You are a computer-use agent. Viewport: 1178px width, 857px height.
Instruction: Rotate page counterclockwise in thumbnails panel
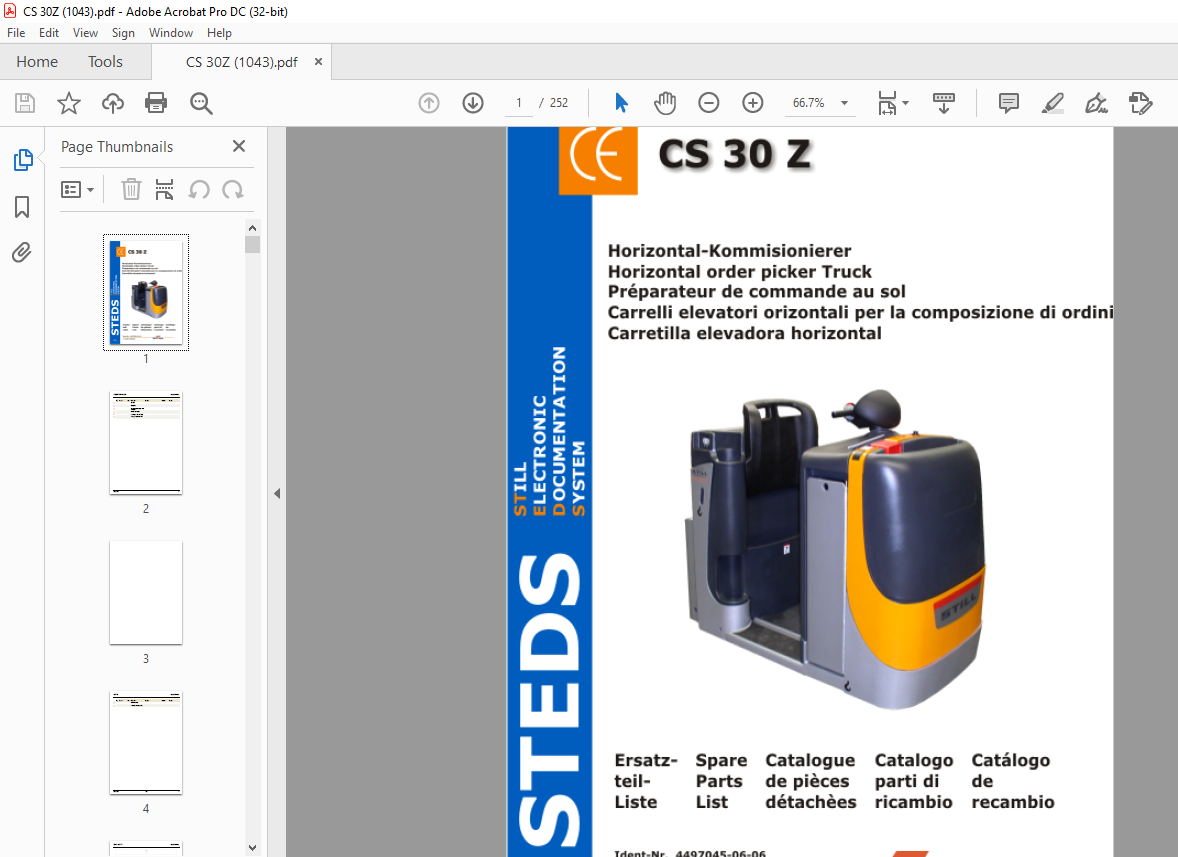(x=198, y=189)
